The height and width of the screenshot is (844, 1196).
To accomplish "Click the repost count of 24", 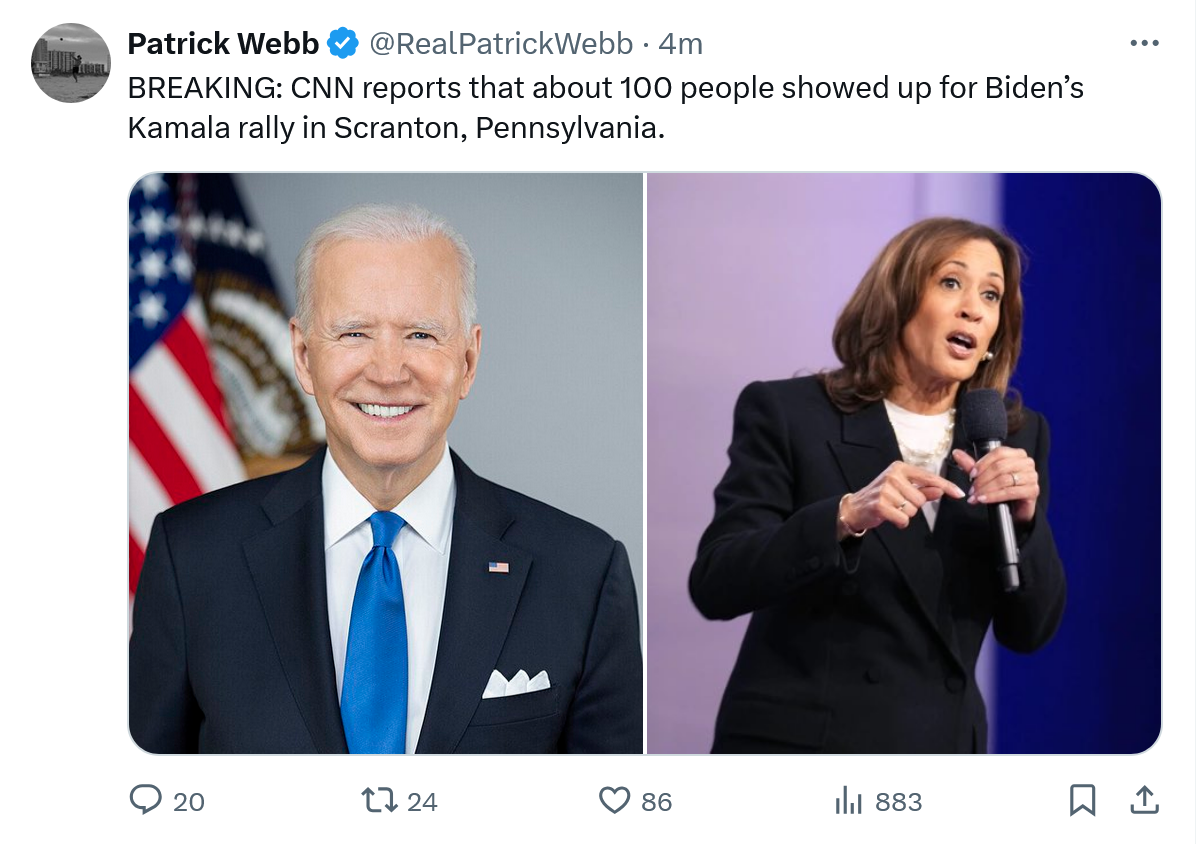I will coord(422,802).
